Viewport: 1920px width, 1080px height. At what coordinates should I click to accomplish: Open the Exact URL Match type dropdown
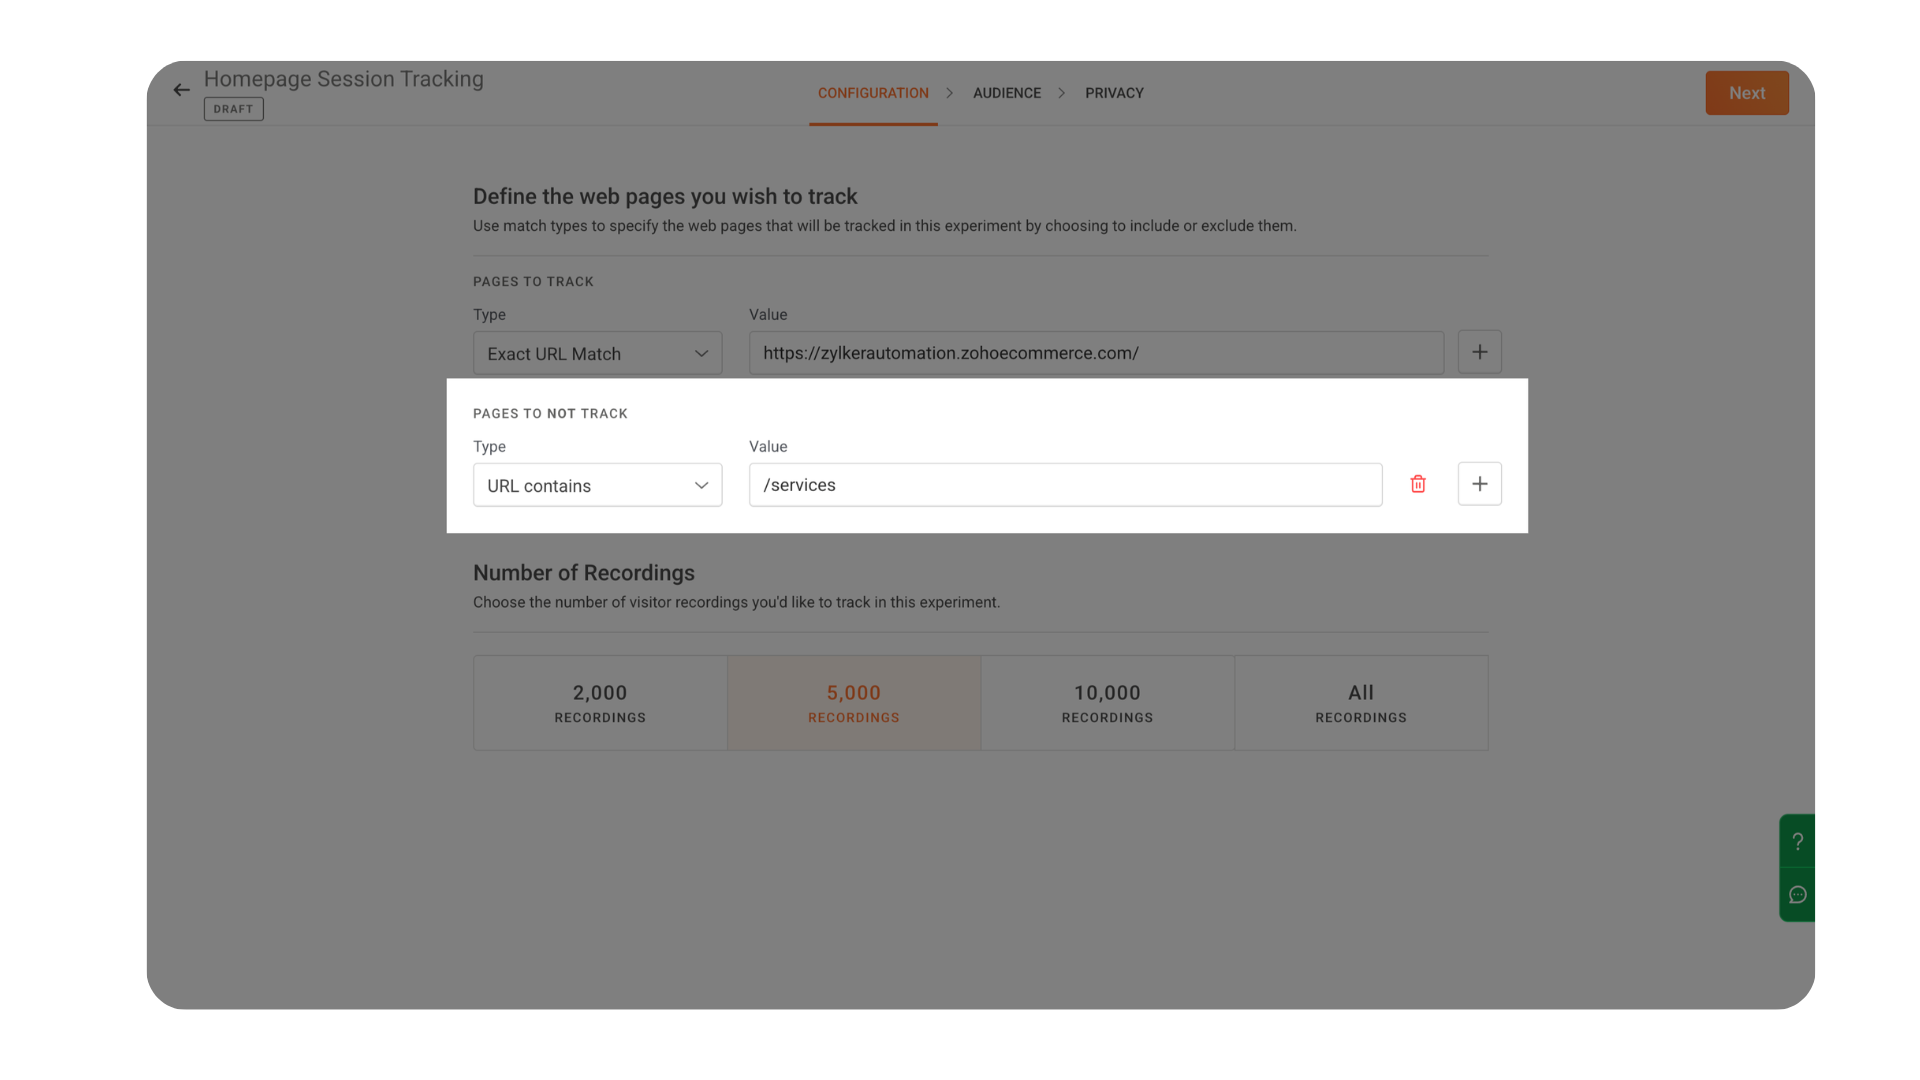pos(598,353)
